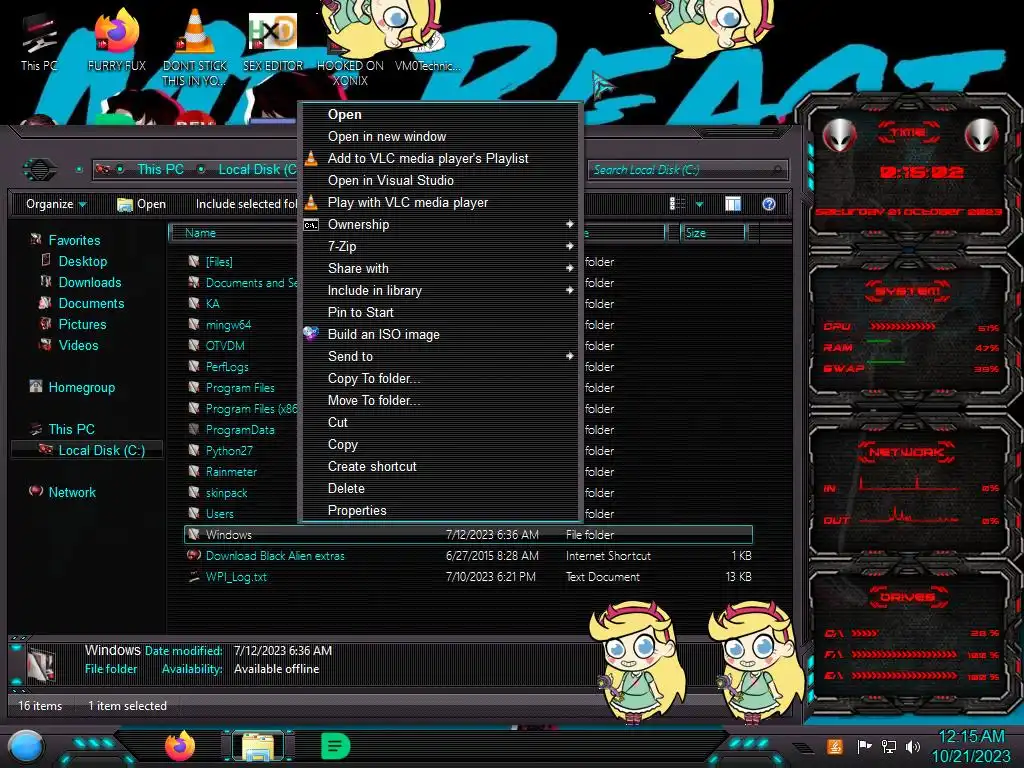
Task: Select Cut in the context menu
Action: click(x=440, y=423)
